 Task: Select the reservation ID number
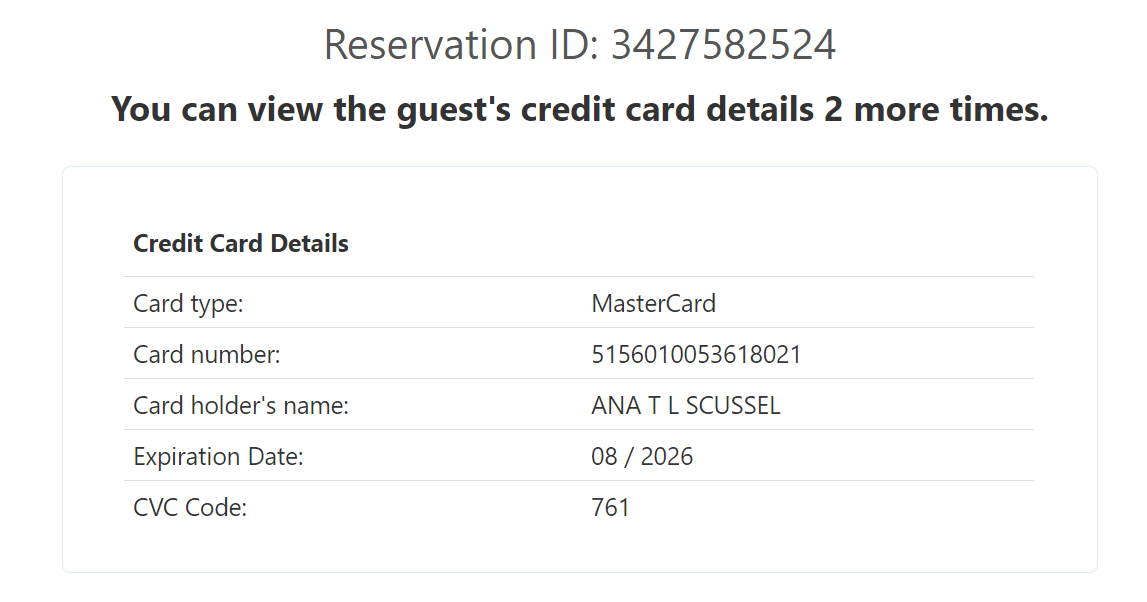coord(723,45)
